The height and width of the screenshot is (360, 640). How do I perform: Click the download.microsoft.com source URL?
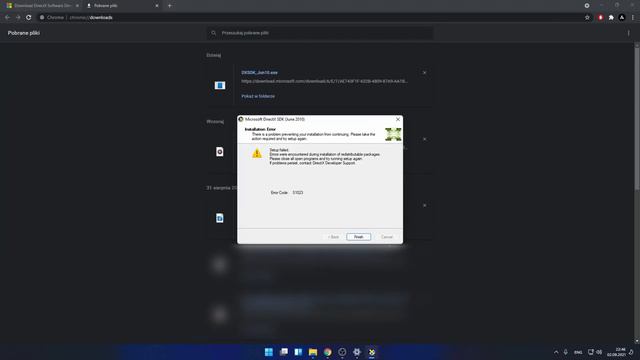(324, 81)
